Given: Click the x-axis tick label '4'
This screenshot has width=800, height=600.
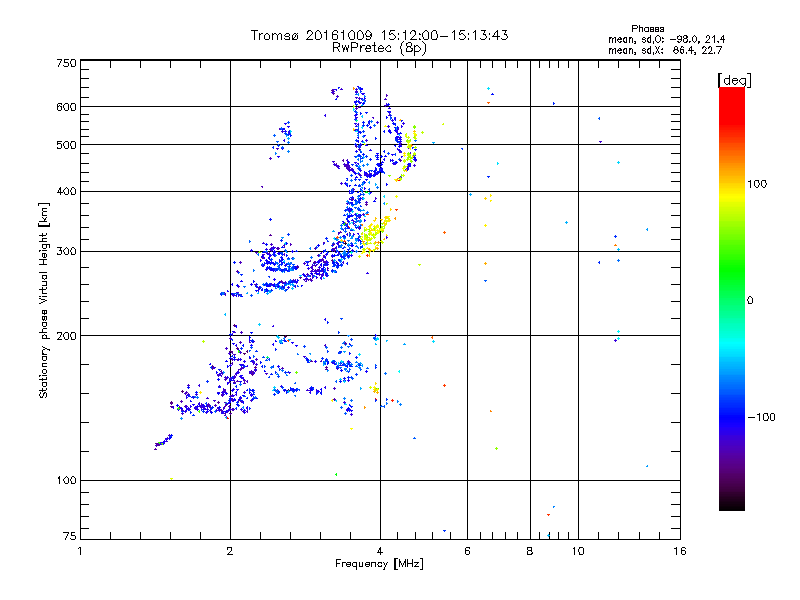Looking at the screenshot, I should 380,551.
